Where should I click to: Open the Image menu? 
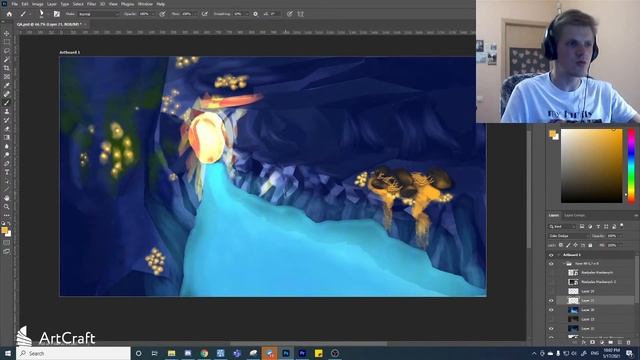point(38,4)
